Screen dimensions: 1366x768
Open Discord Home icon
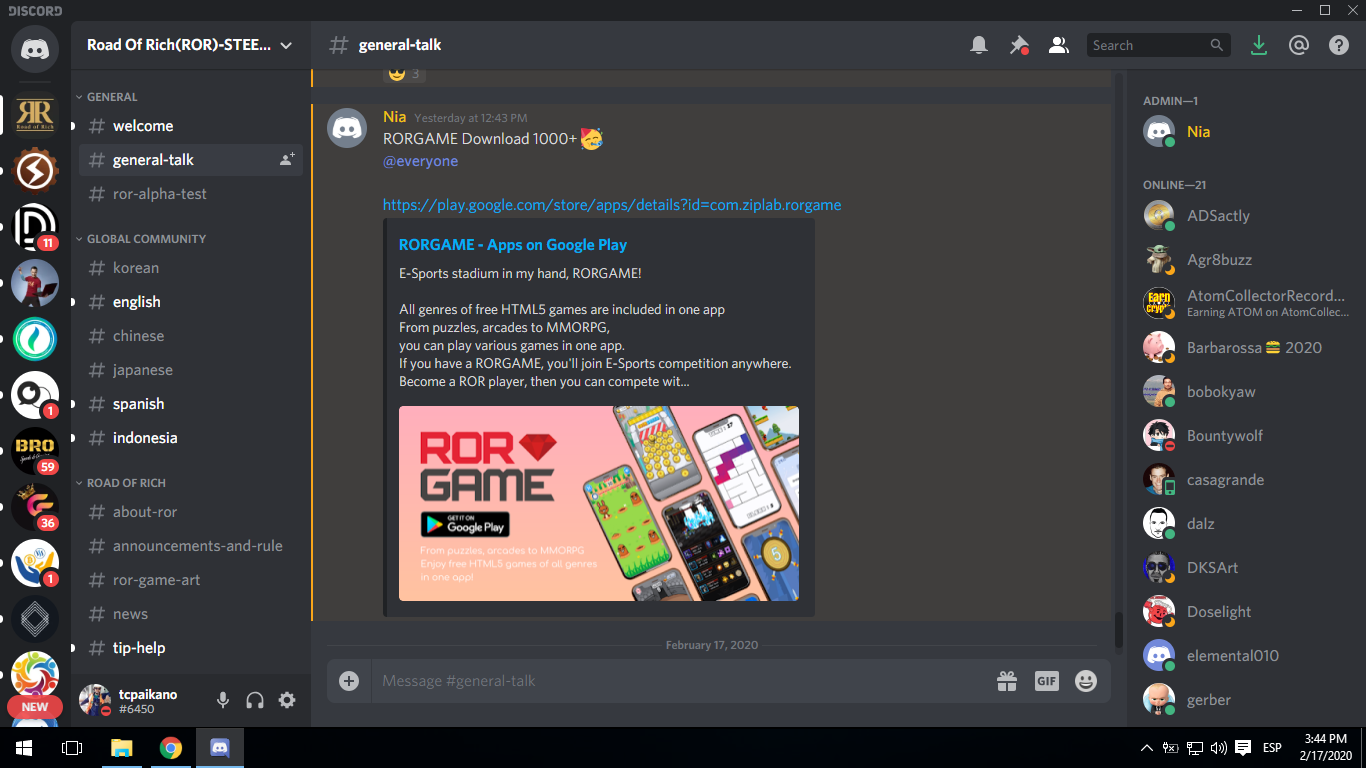click(35, 47)
